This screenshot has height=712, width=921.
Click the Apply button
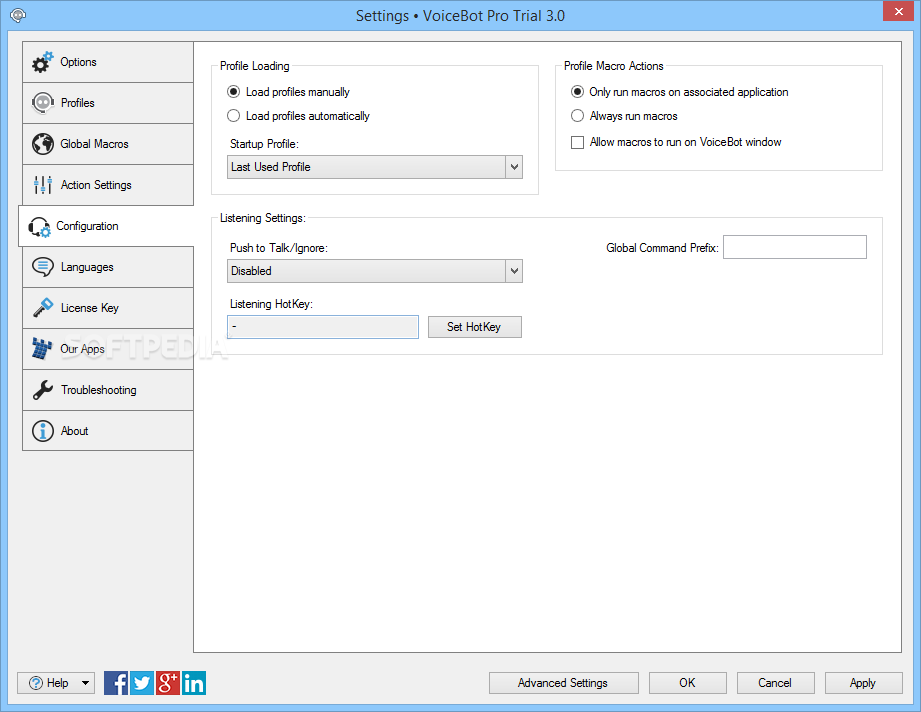coord(863,683)
